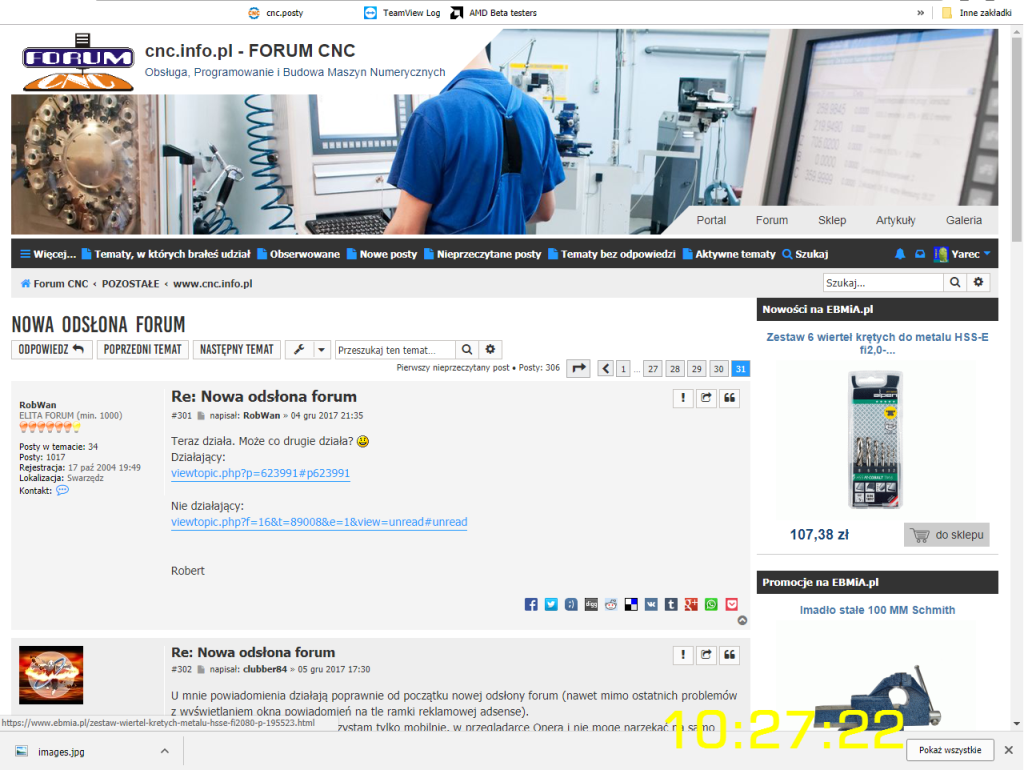
Task: Share post #301 on VK
Action: [x=651, y=604]
